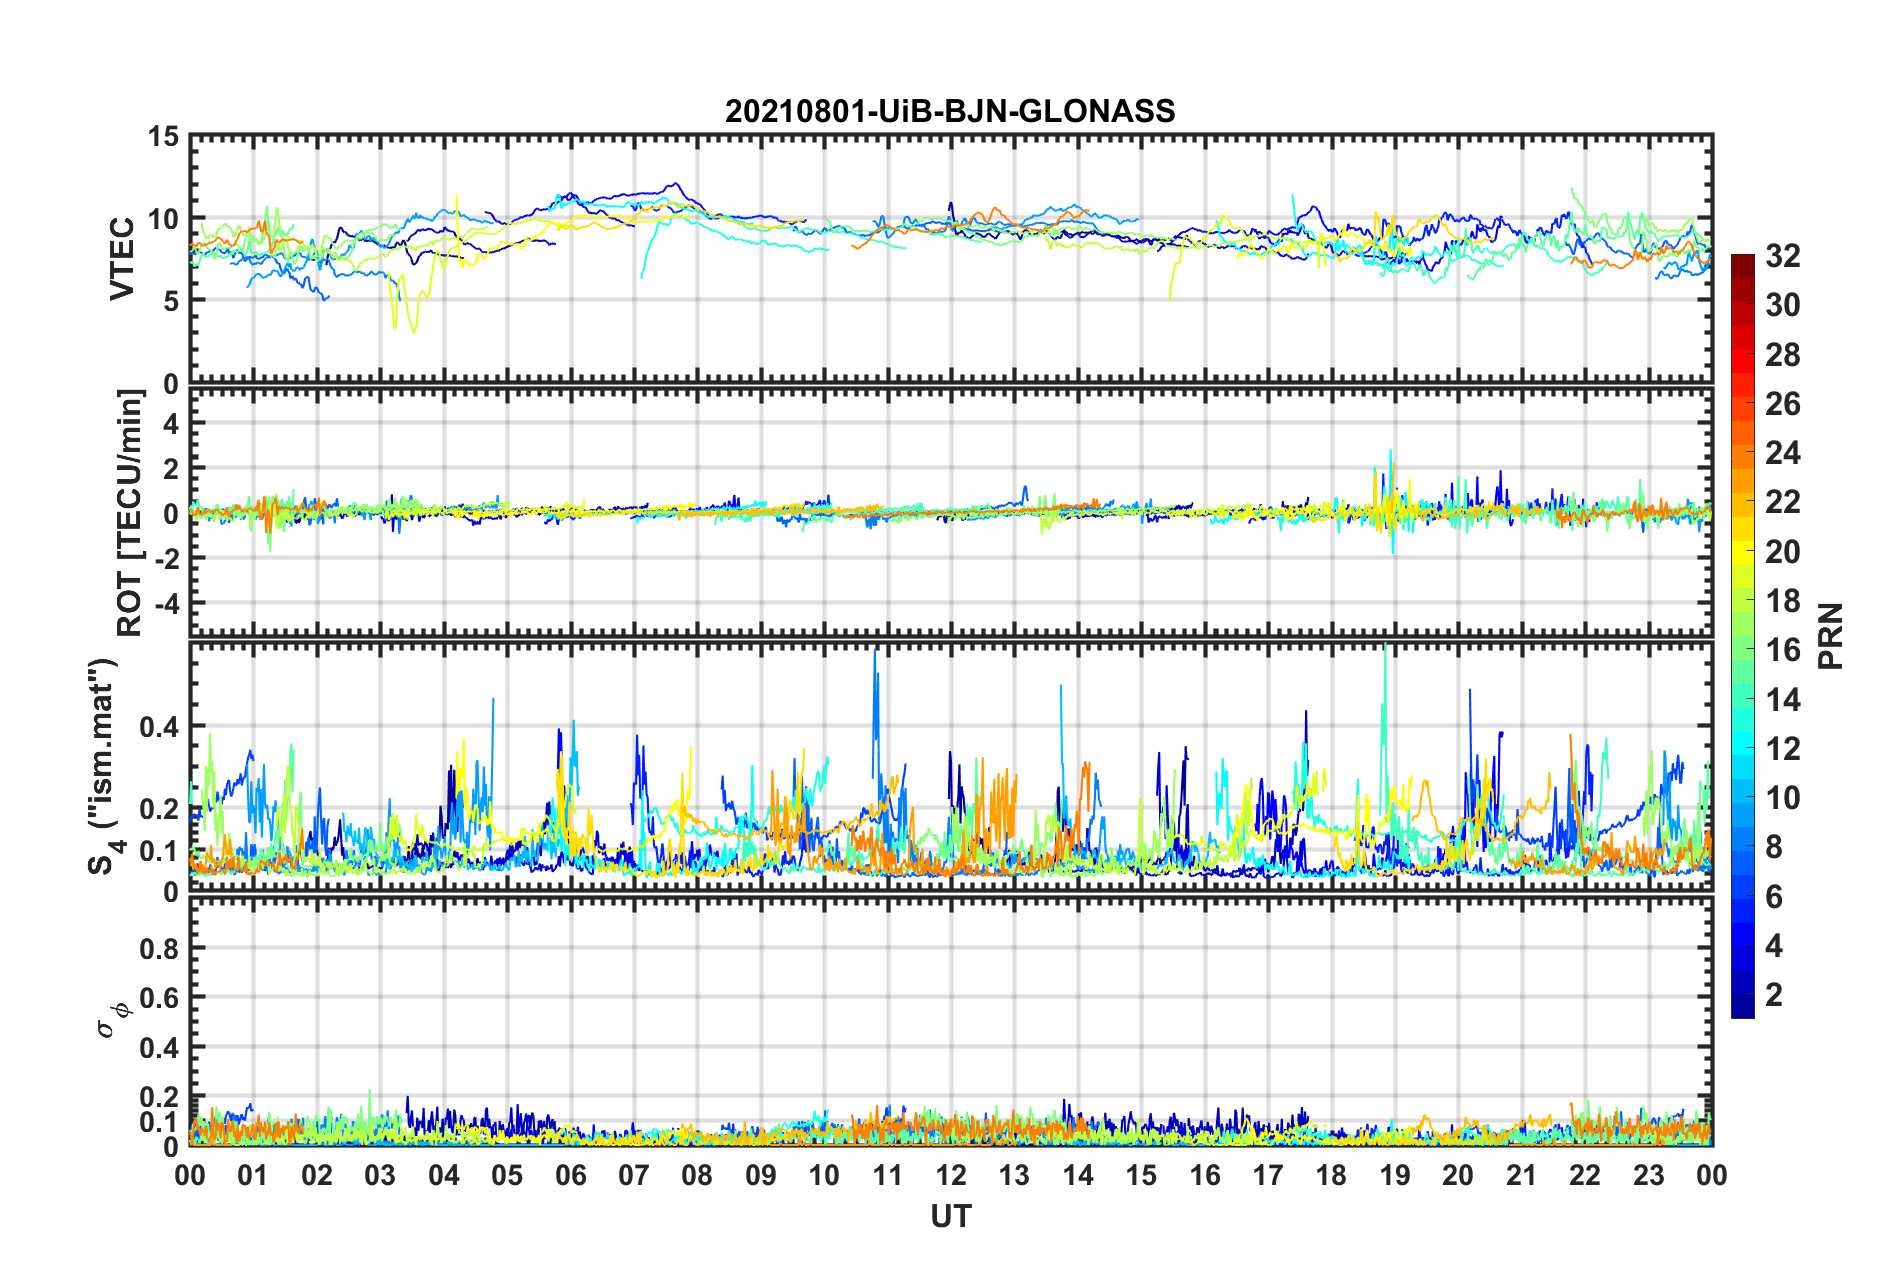
Task: Click VTEC axis tick label 5
Action: coord(171,301)
